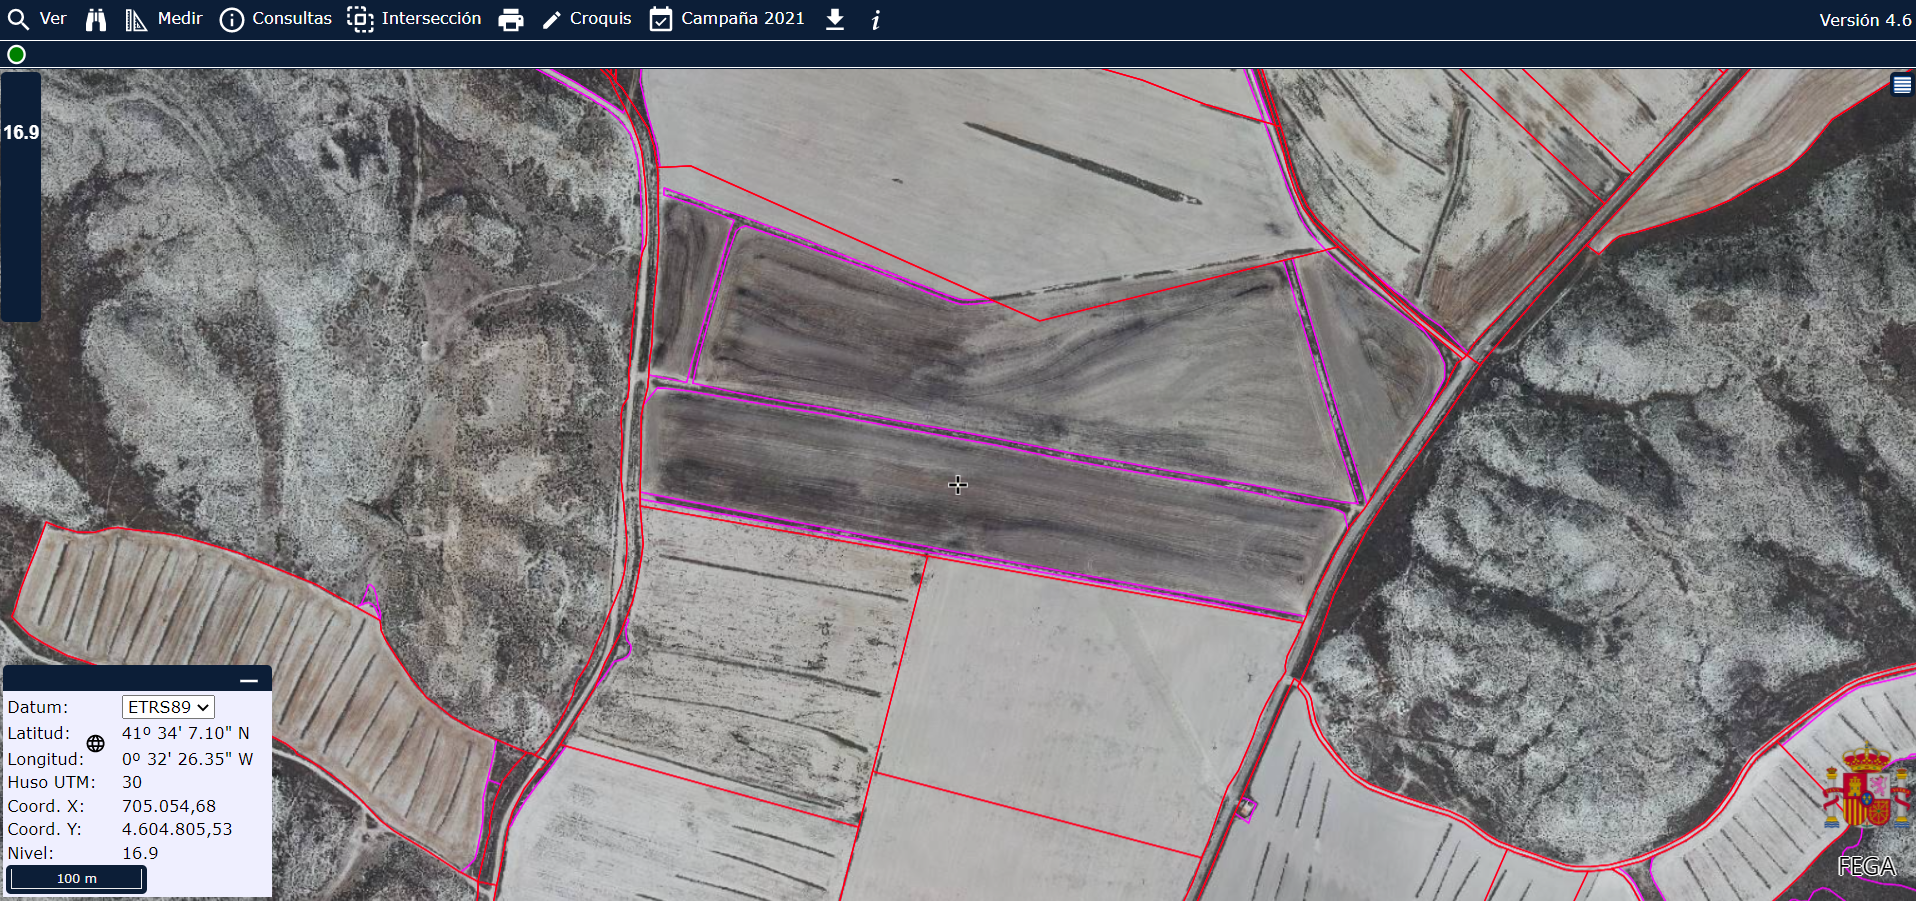Click the printer icon
1916x901 pixels.
point(511,19)
